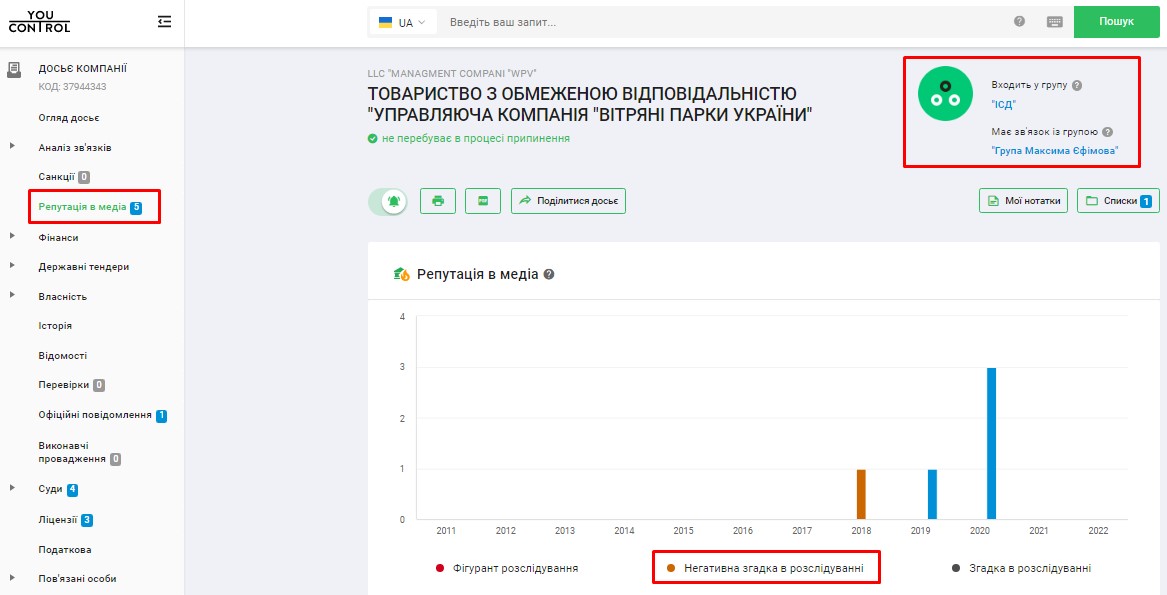The width and height of the screenshot is (1167, 595).
Task: Expand the Аналіз зв'язків section
Action: pyautogui.click(x=13, y=148)
